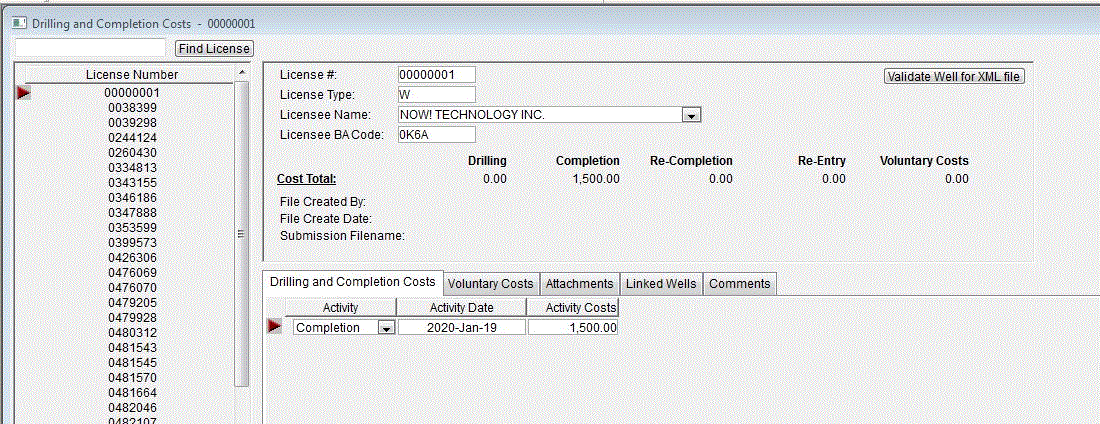
Task: Switch to the Voluntary Costs tab
Action: click(490, 284)
